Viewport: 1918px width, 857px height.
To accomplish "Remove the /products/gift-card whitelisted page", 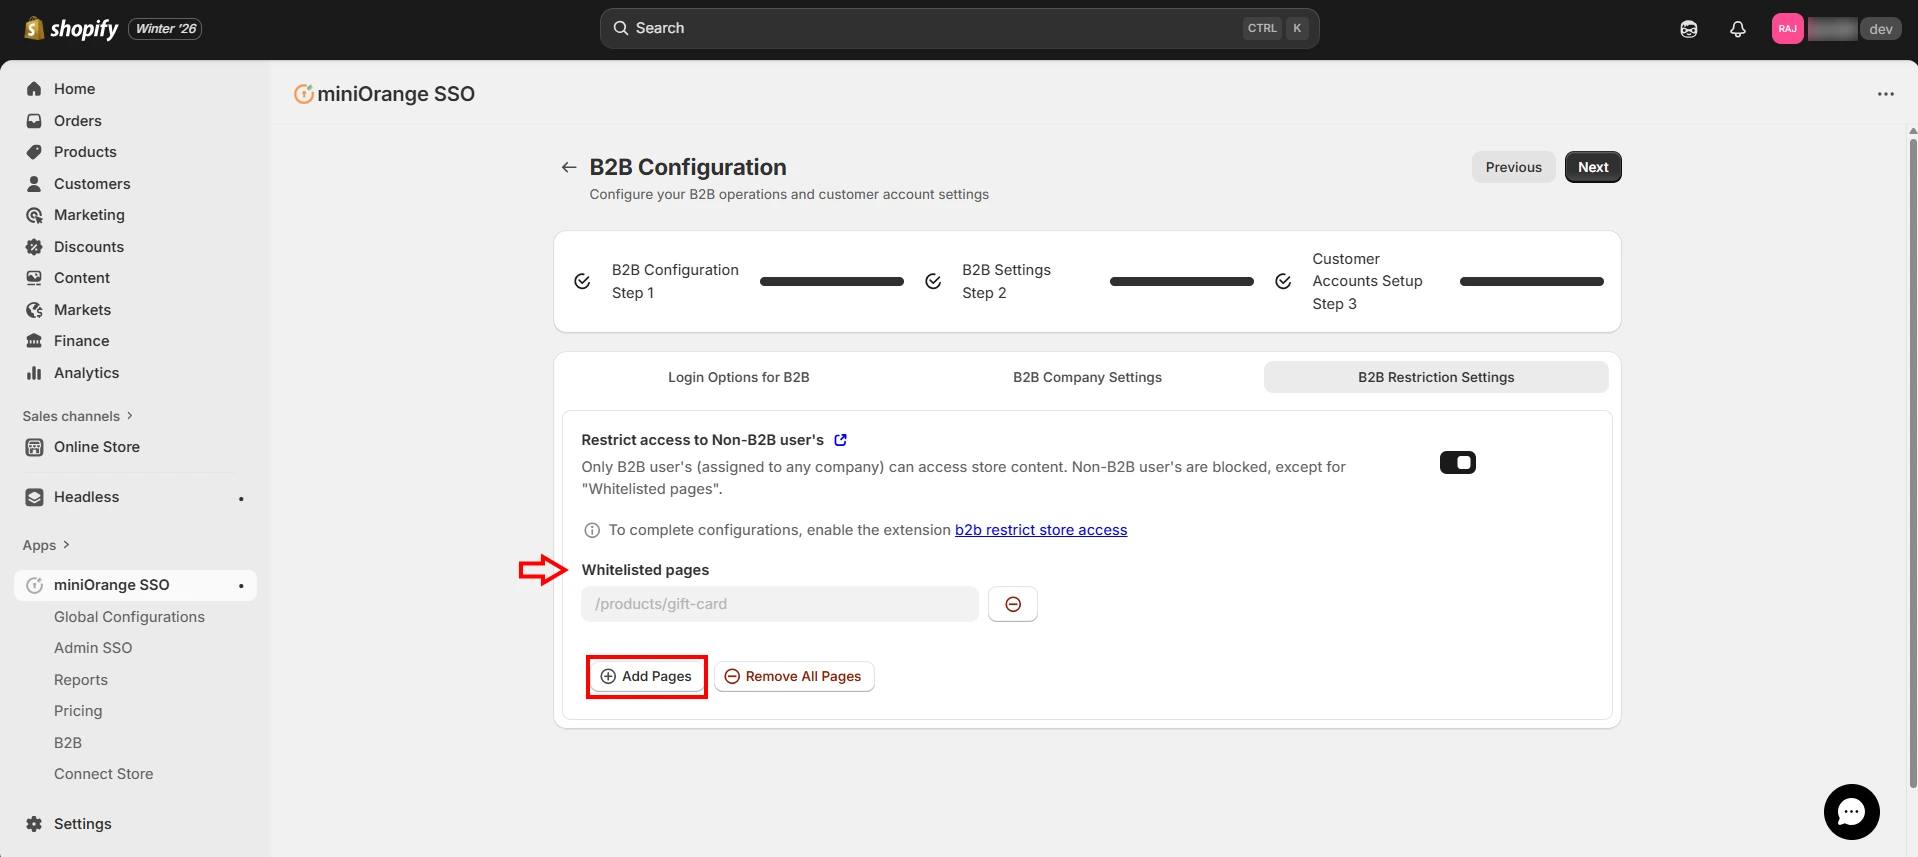I will click(1013, 604).
